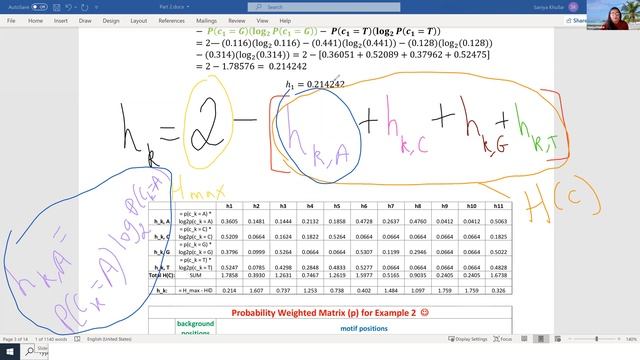This screenshot has height=360, width=640.
Task: Toggle the AutoSave switch
Action: tap(39, 7)
